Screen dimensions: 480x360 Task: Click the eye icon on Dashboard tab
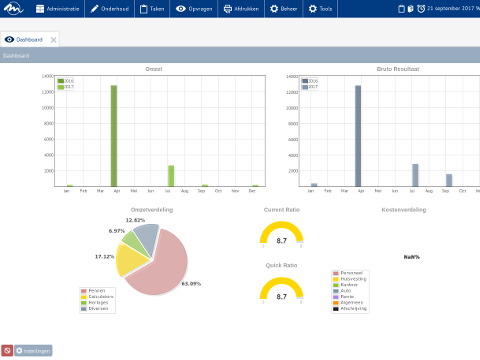9,40
